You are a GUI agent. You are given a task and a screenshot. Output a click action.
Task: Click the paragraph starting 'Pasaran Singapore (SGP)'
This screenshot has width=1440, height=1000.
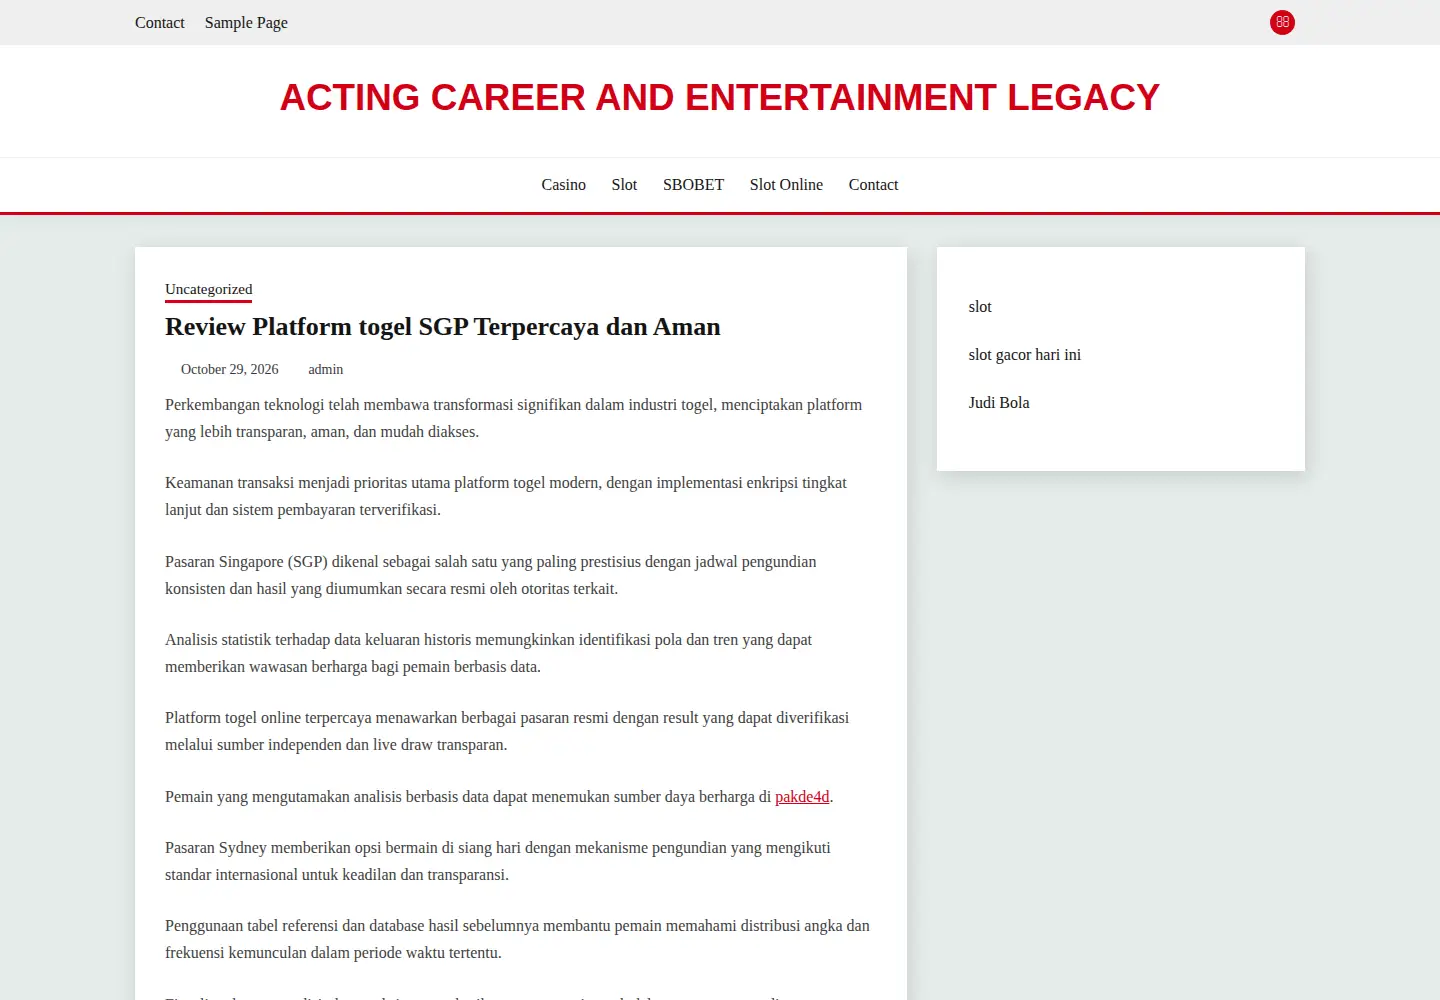point(520,575)
